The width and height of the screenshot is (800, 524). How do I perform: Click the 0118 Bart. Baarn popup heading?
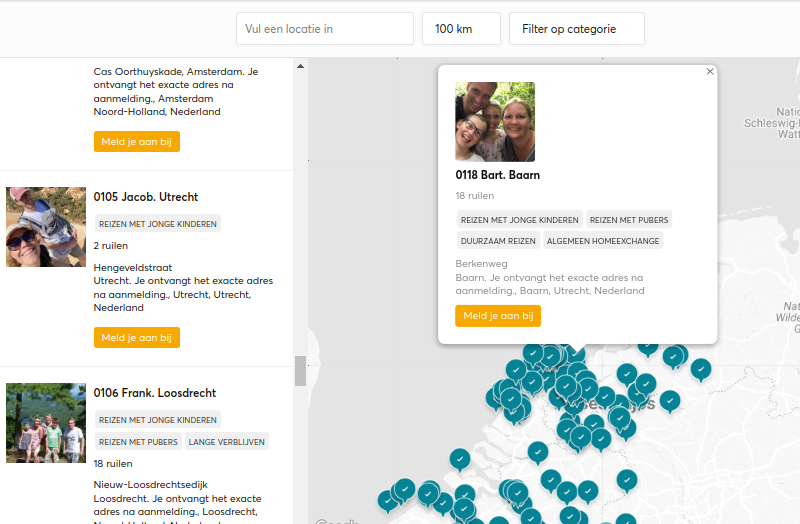pos(497,175)
